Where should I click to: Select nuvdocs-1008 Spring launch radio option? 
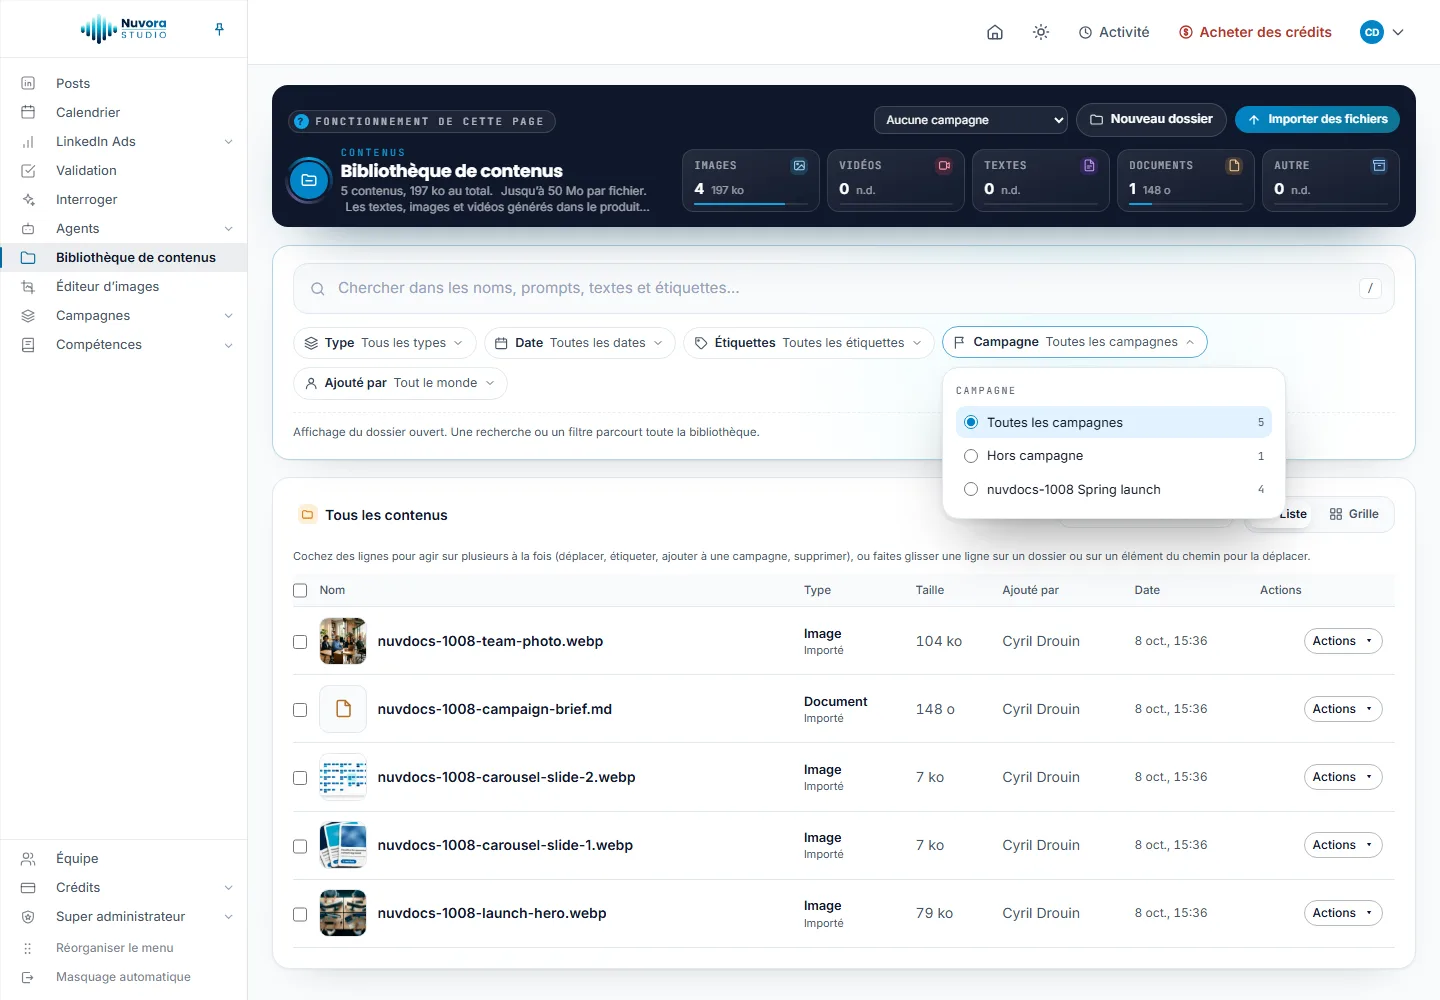pos(971,489)
